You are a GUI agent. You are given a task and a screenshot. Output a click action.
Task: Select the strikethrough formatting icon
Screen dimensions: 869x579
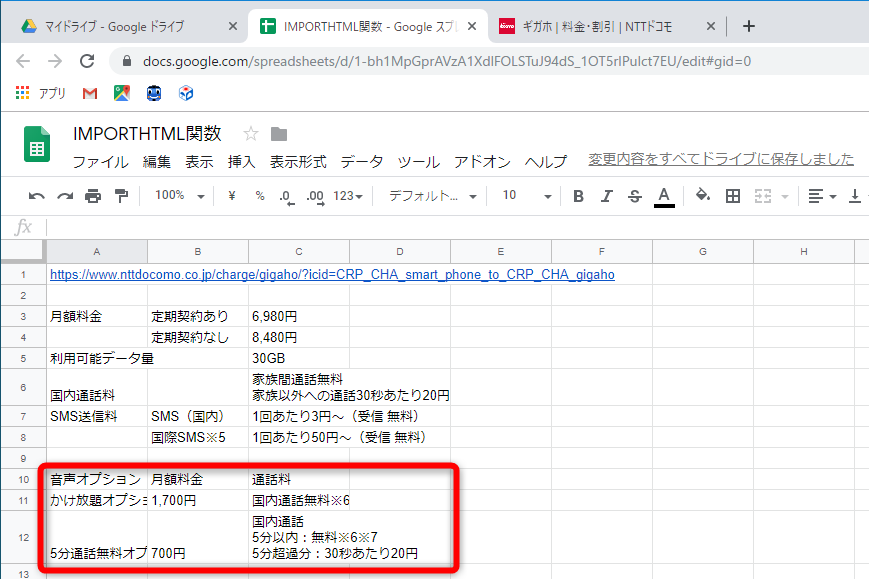[x=633, y=196]
